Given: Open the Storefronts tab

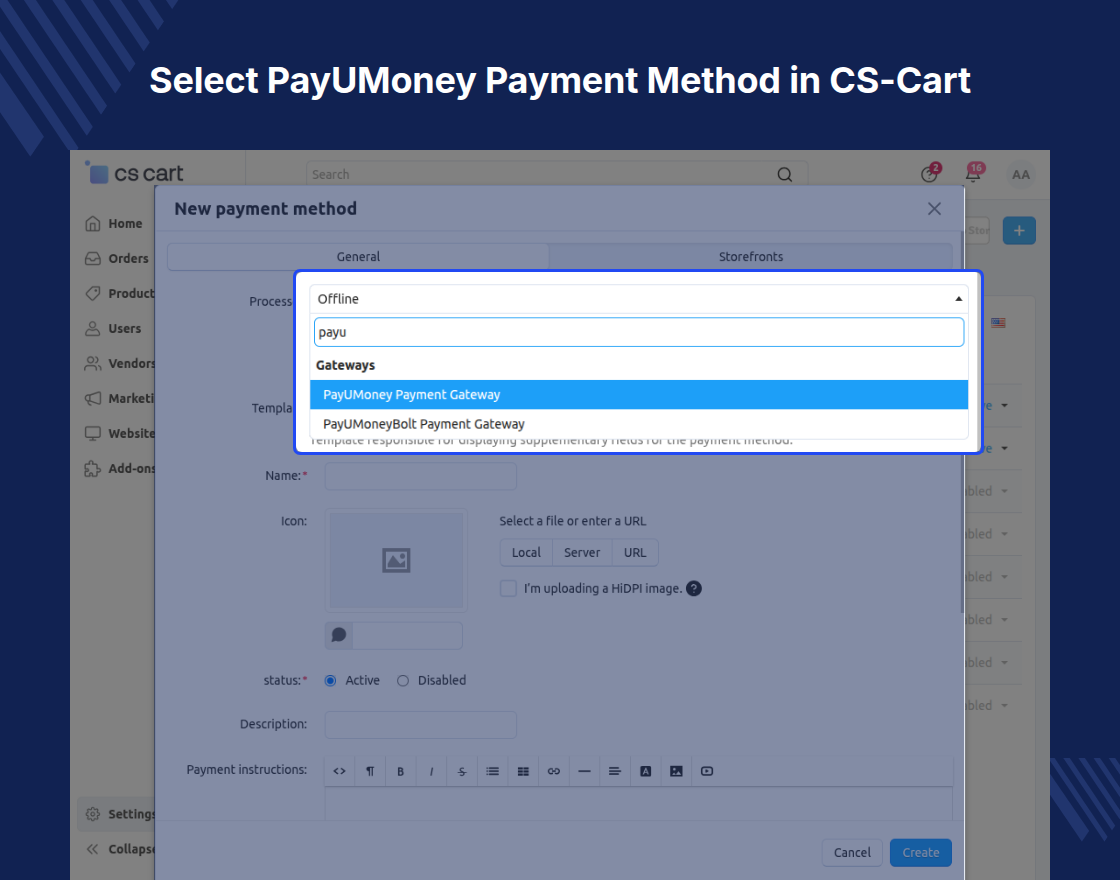Looking at the screenshot, I should (x=751, y=256).
